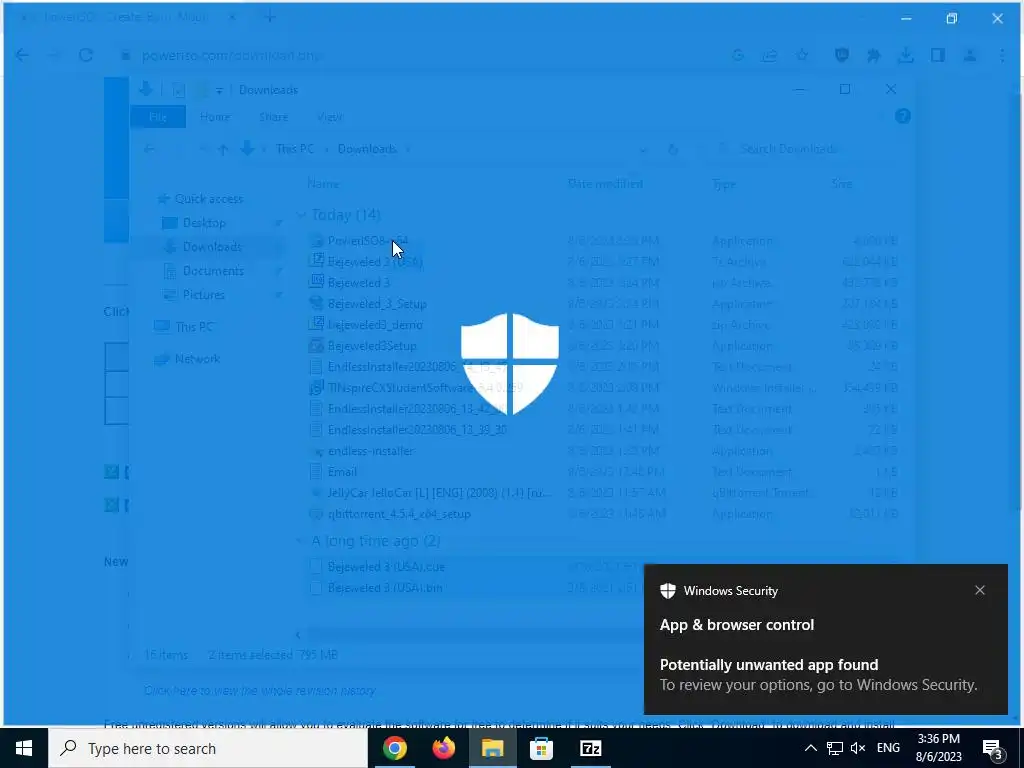The height and width of the screenshot is (768, 1024).
Task: Open the network status tray icon
Action: (x=835, y=748)
